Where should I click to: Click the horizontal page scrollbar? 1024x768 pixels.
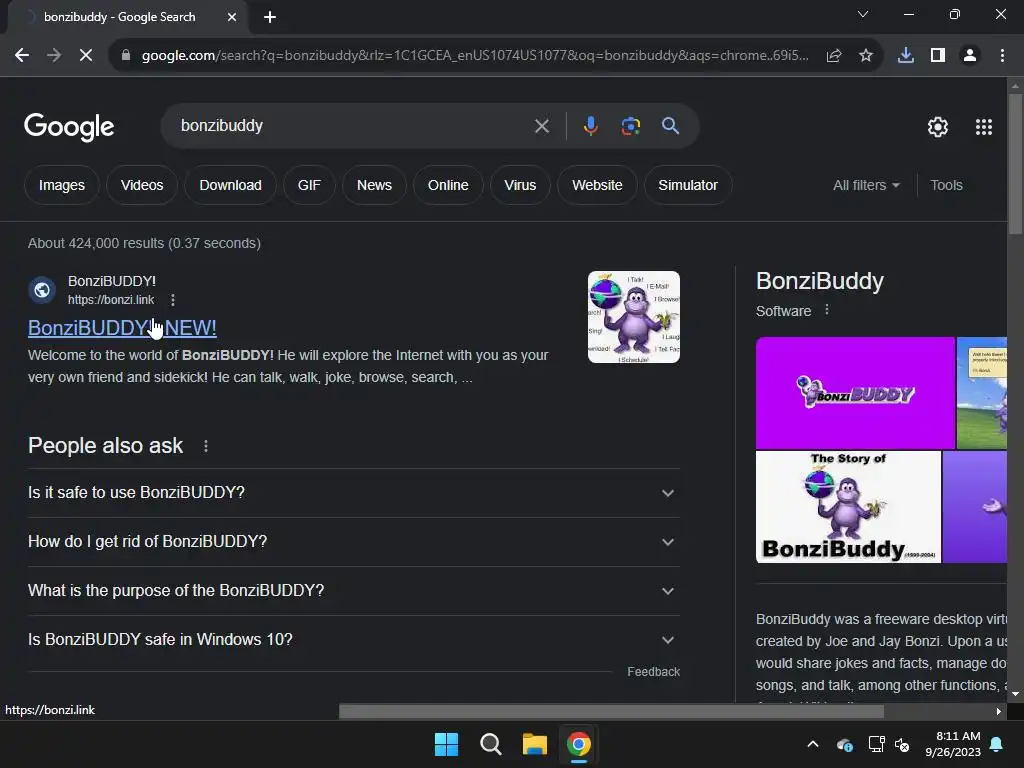click(611, 711)
